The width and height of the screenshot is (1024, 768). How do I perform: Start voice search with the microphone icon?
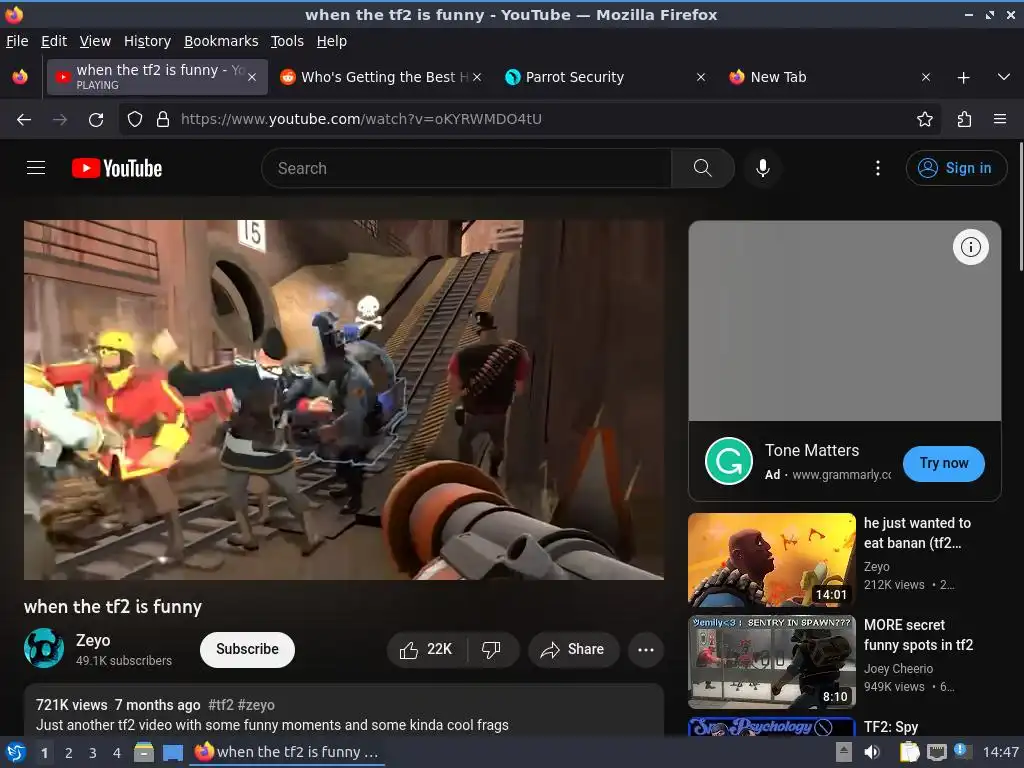(x=762, y=168)
